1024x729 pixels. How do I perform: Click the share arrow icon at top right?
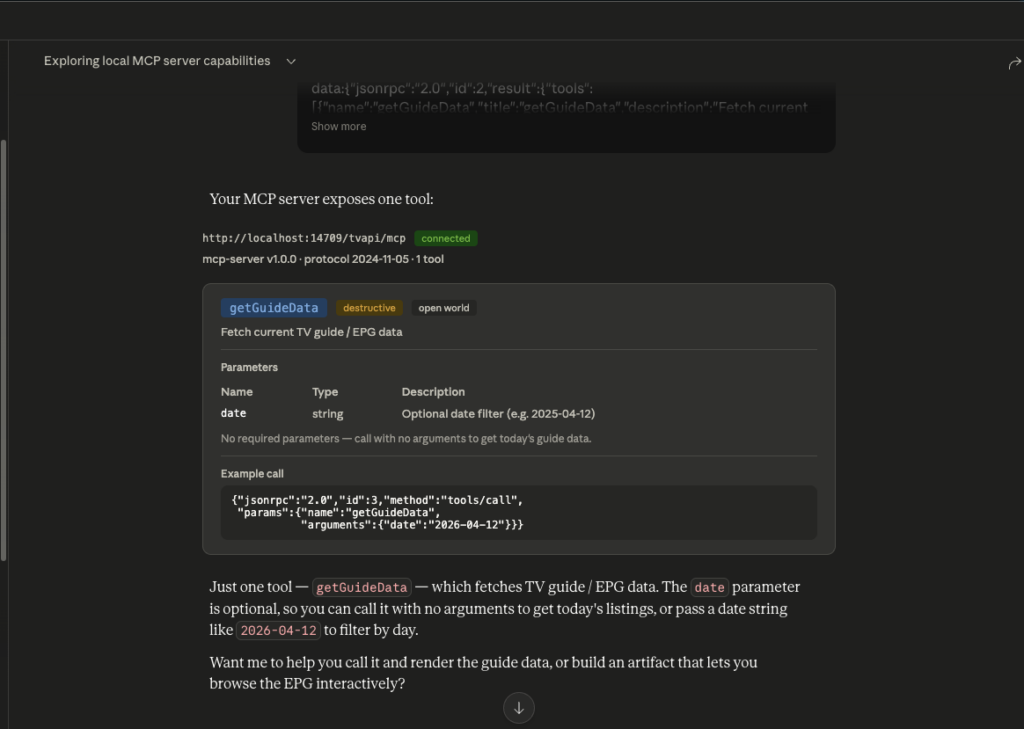[x=1013, y=63]
